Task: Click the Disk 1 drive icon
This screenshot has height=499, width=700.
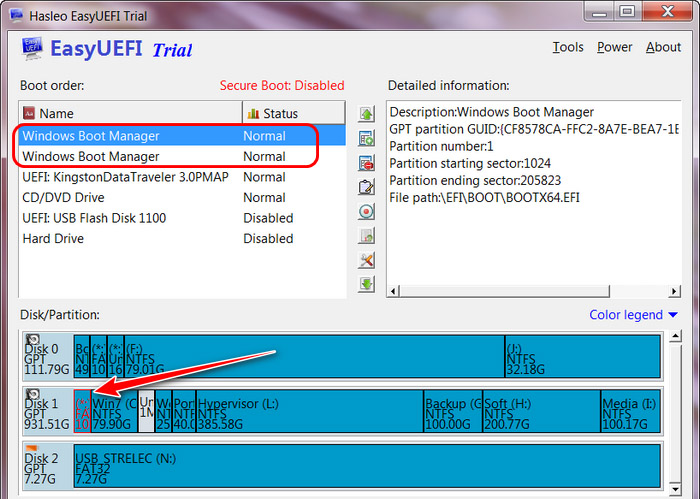Action: point(33,394)
